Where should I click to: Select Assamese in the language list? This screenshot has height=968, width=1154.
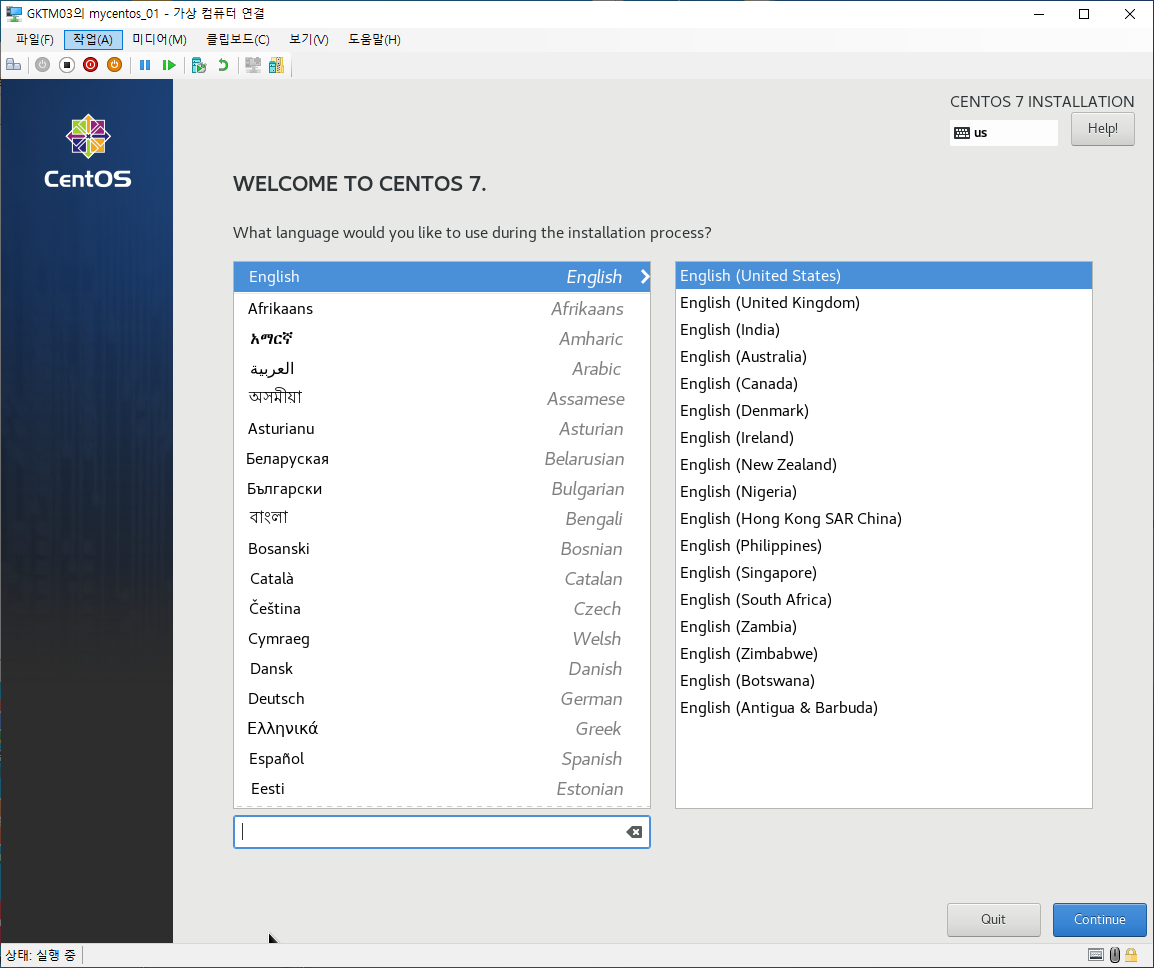[x=442, y=398]
